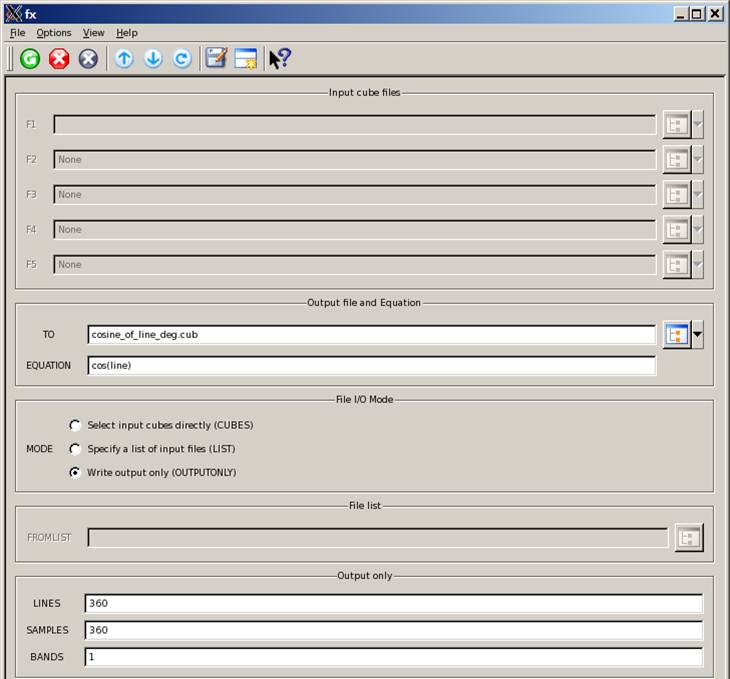Click the FROMLIST file browse button
Viewport: 730px width, 679px height.
(x=689, y=538)
